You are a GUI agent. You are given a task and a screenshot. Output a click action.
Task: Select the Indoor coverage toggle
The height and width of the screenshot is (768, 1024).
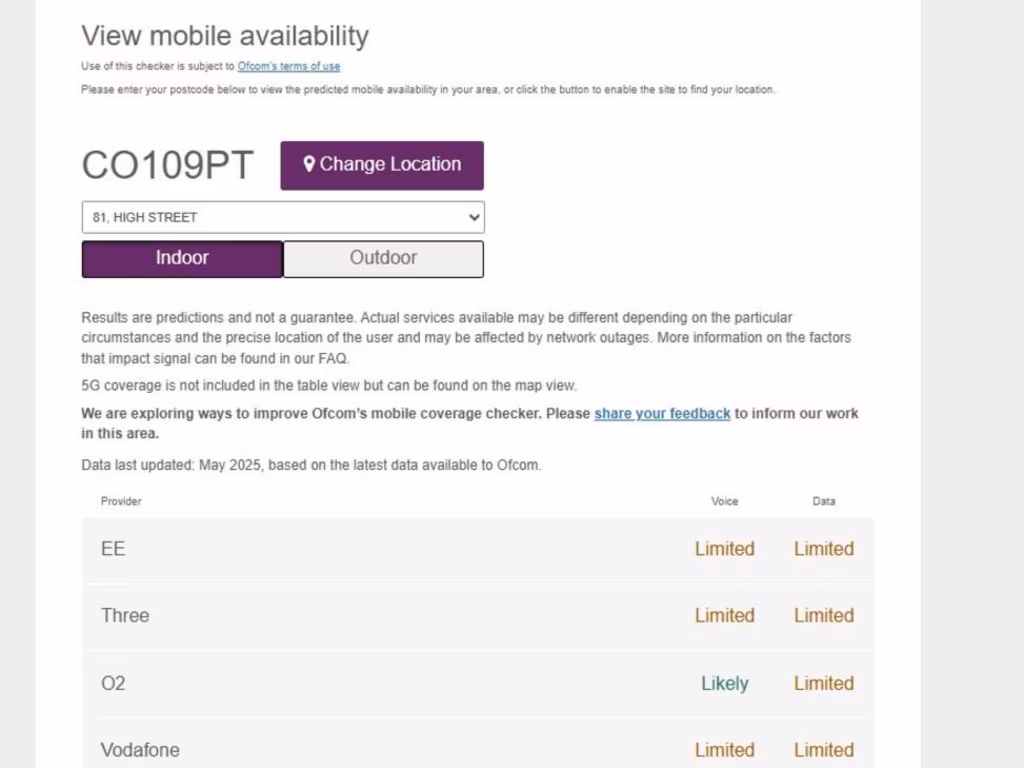pos(182,258)
